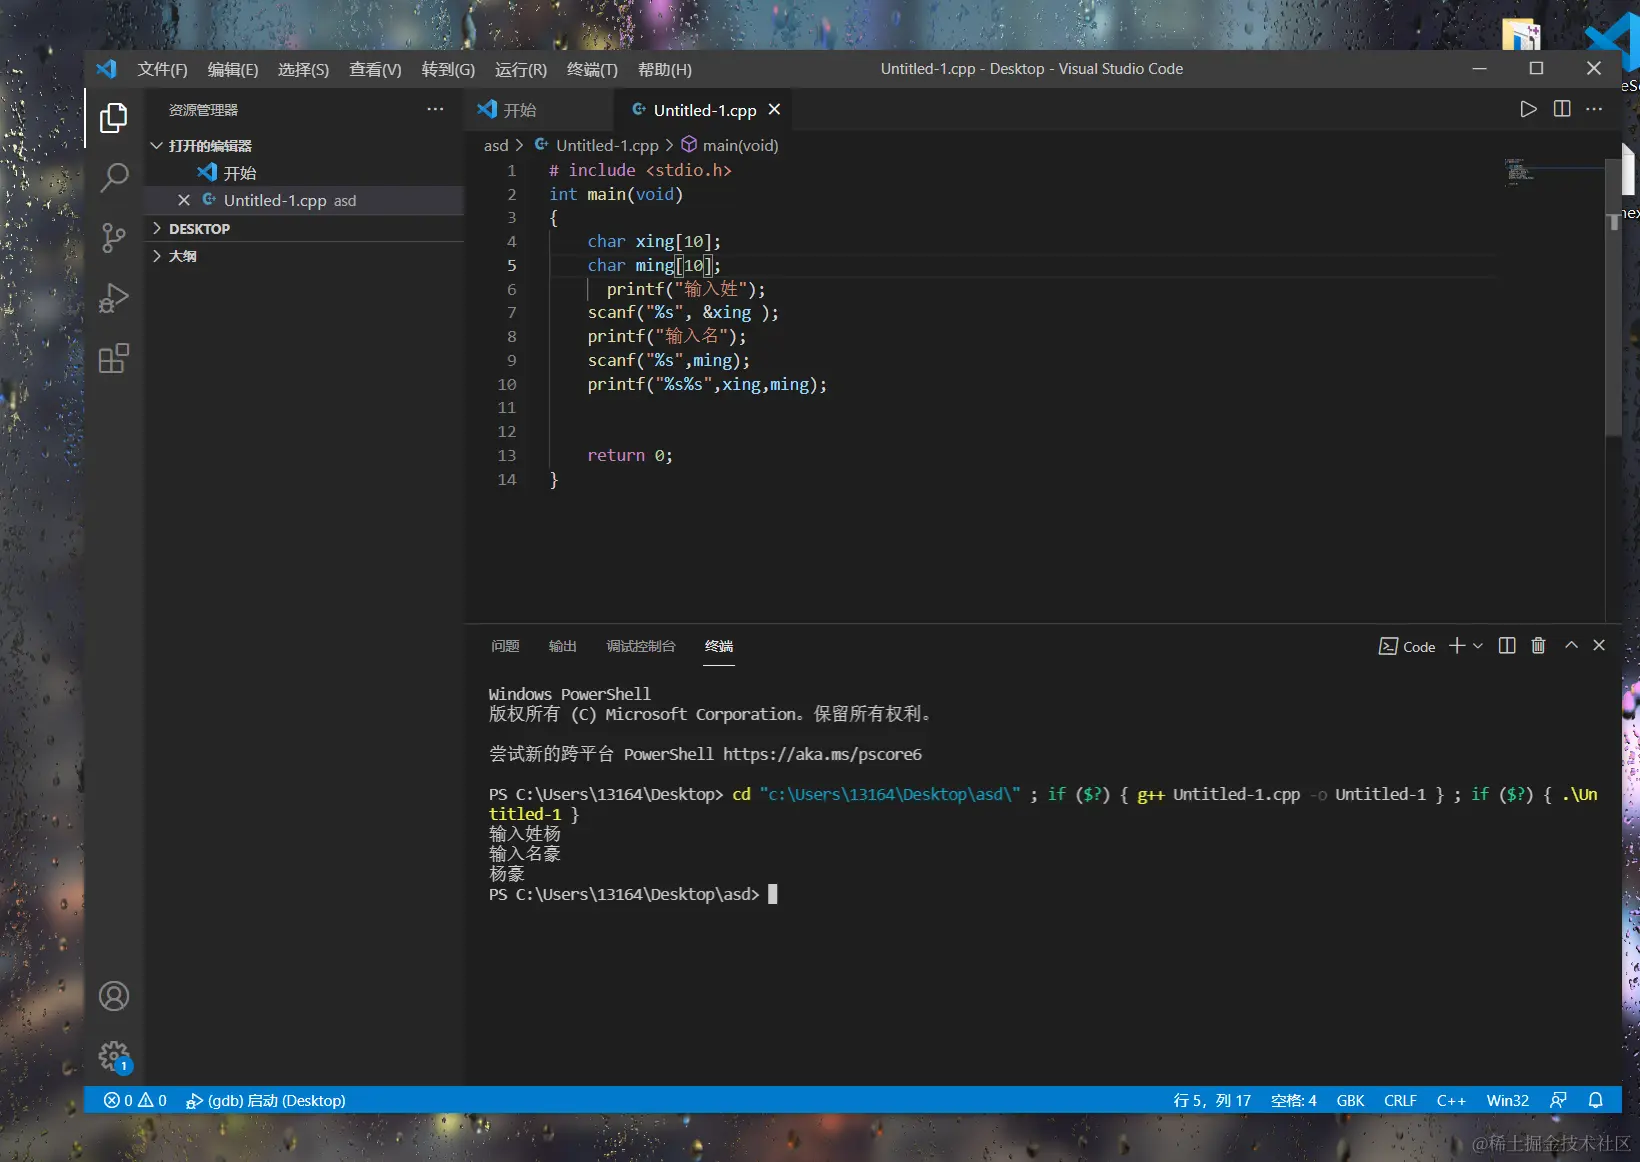
Task: Switch to the 开始 editor tab
Action: (540, 109)
